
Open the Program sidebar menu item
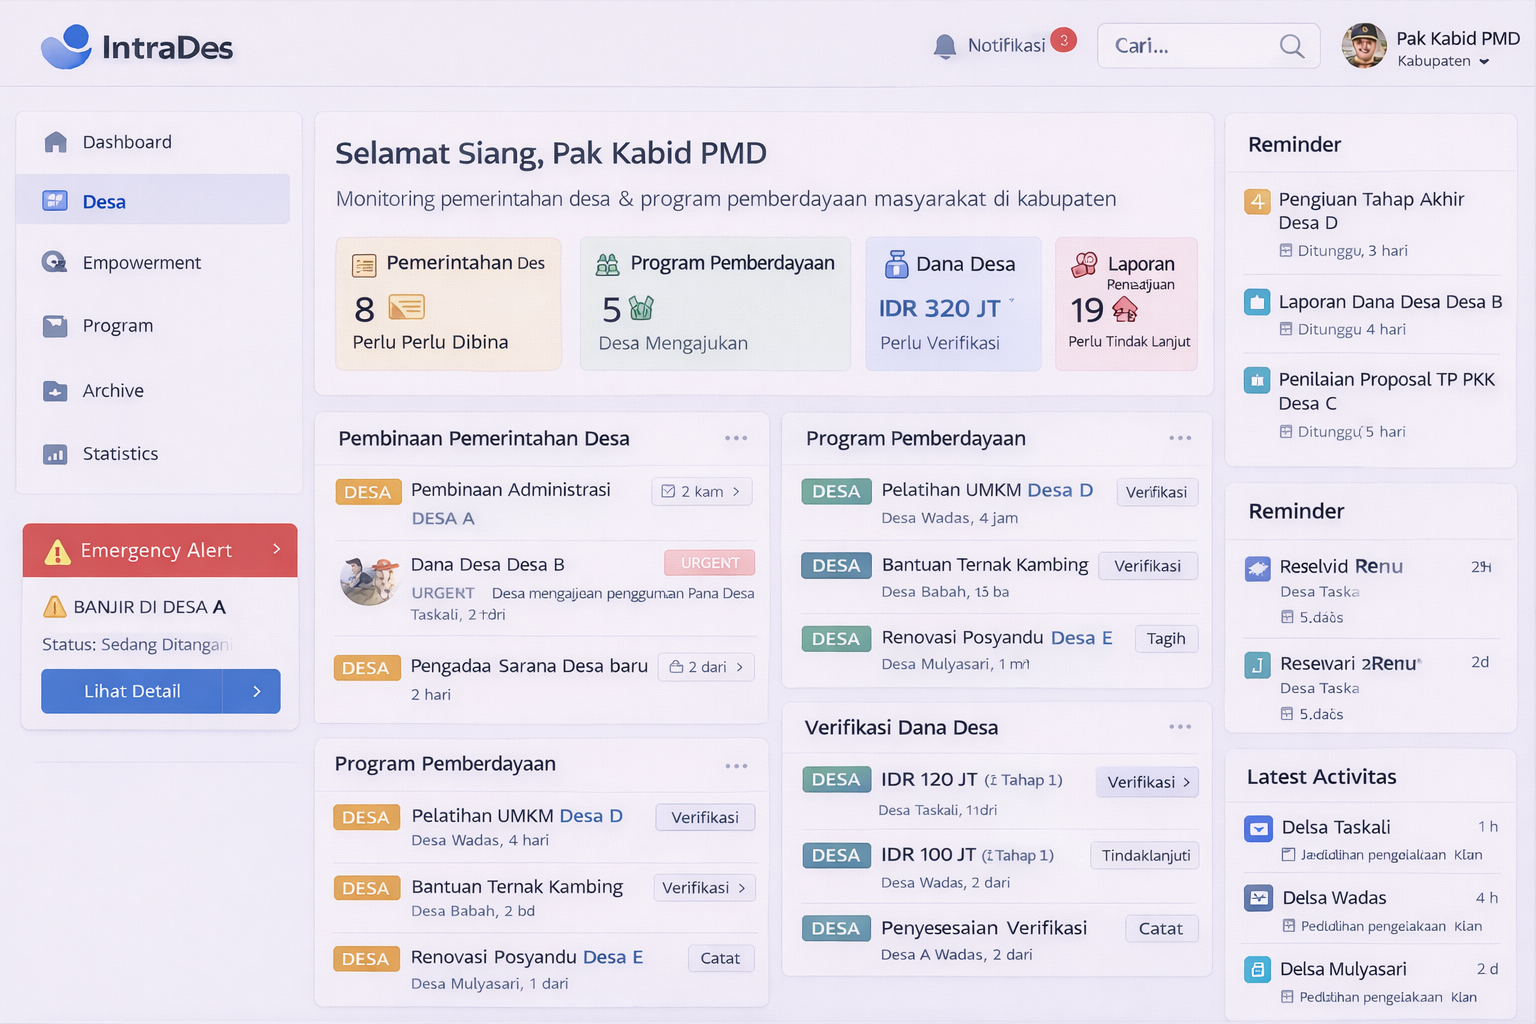(117, 326)
